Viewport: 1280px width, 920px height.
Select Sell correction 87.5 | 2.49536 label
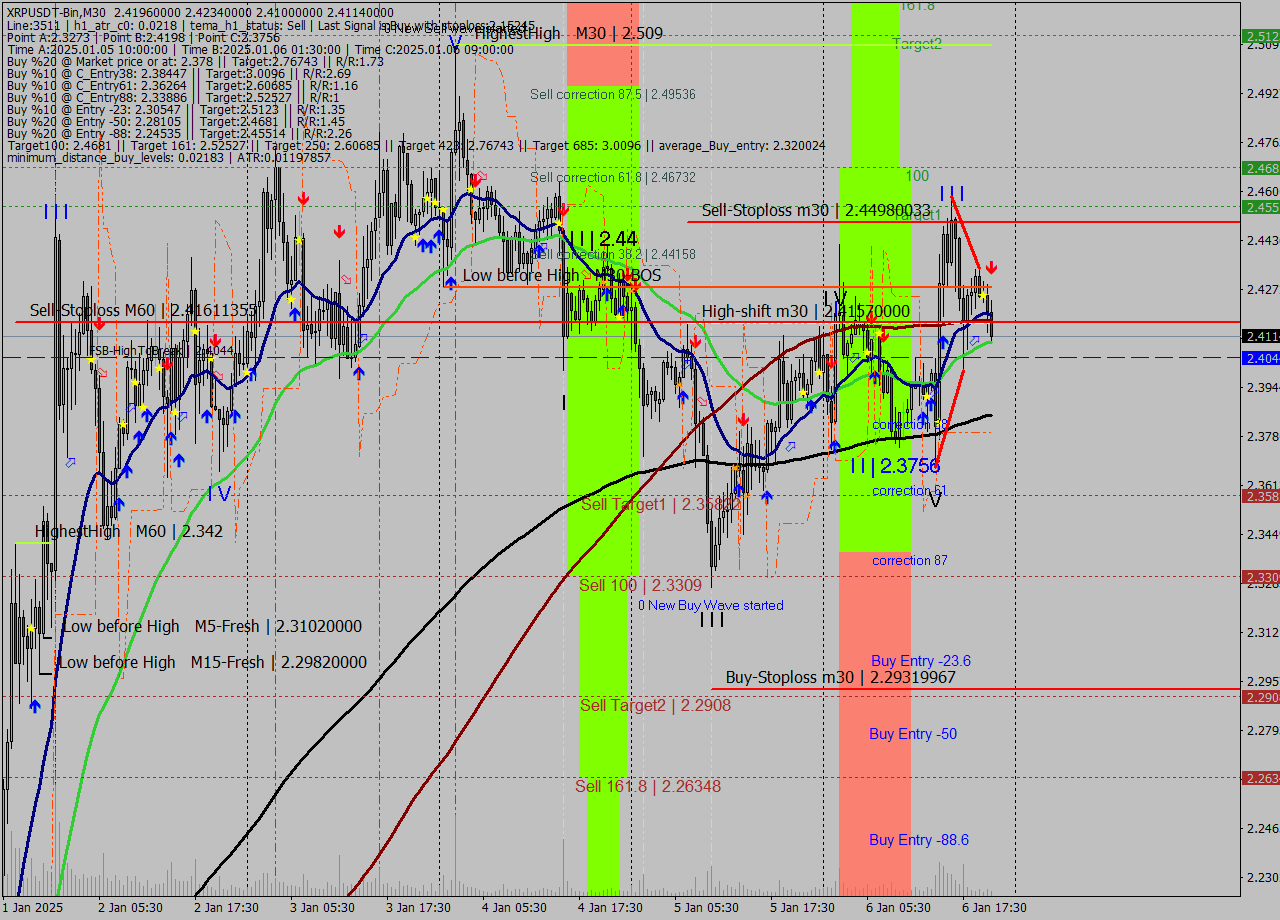click(613, 95)
